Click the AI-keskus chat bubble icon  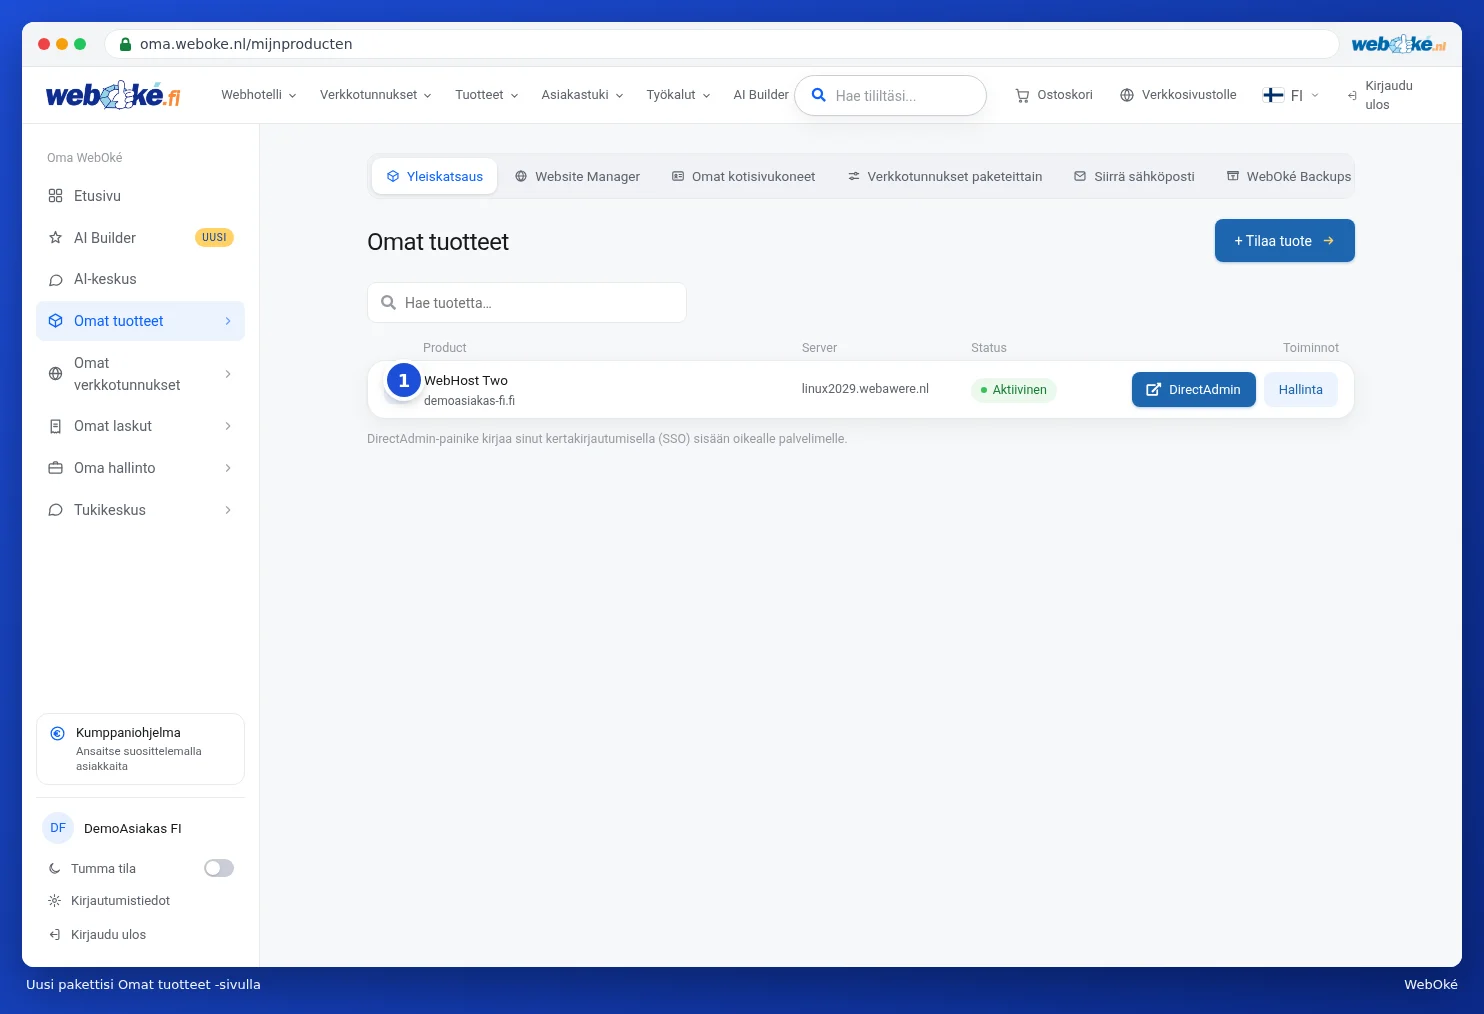pyautogui.click(x=56, y=280)
